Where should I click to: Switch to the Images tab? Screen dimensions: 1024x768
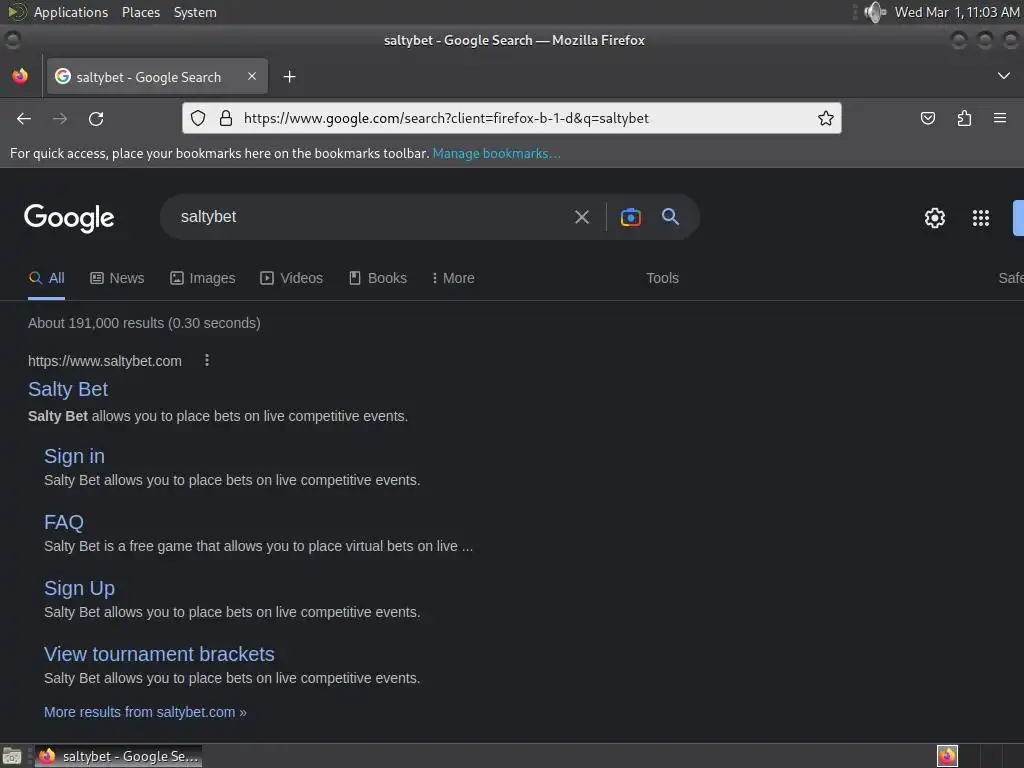click(x=202, y=278)
